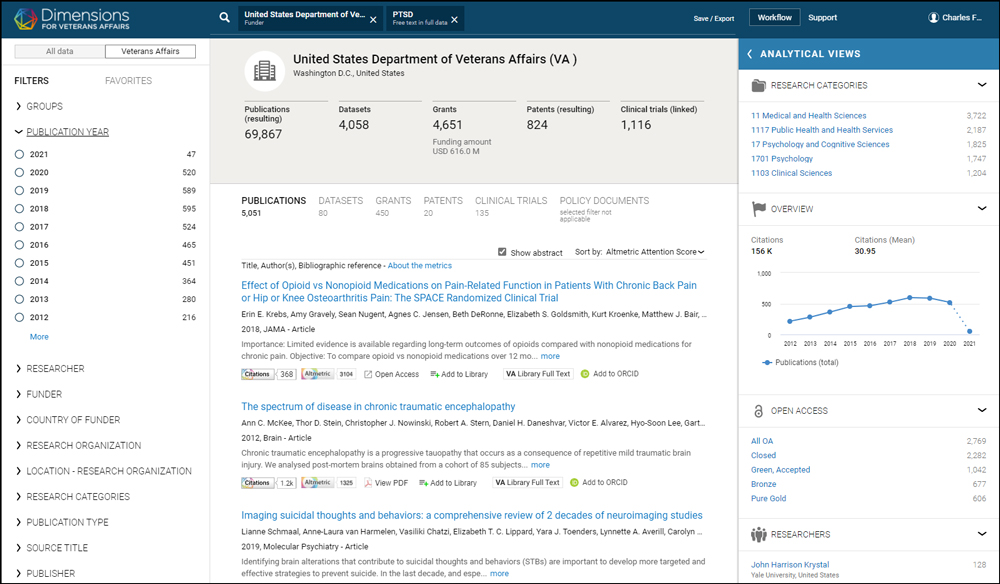Select publication year 2021 radio button
This screenshot has height=584, width=1000.
point(19,154)
